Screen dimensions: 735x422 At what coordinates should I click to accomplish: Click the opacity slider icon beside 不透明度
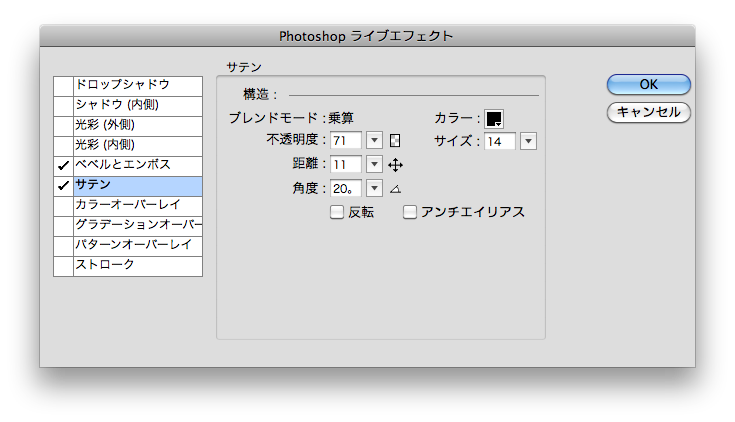[395, 141]
